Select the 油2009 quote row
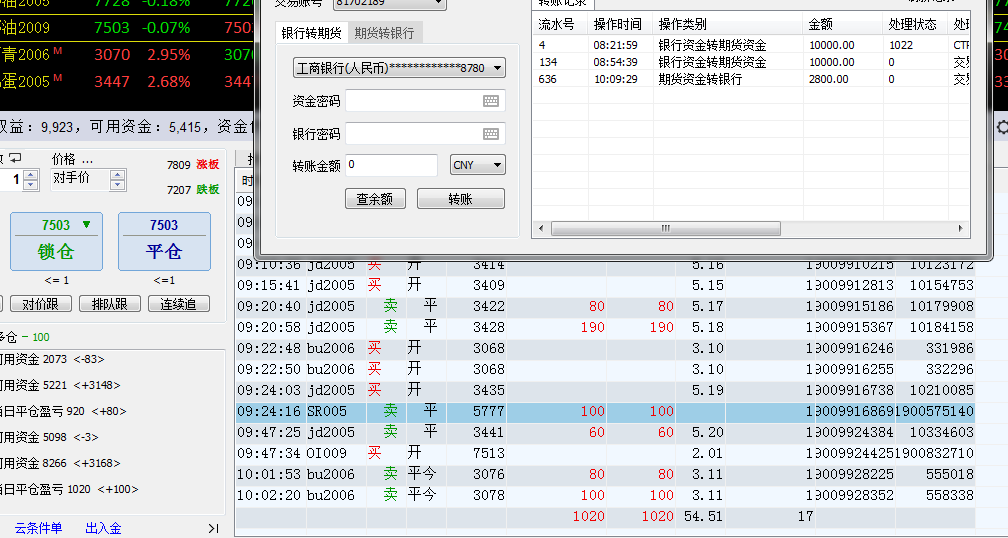1008x538 pixels. pyautogui.click(x=127, y=28)
